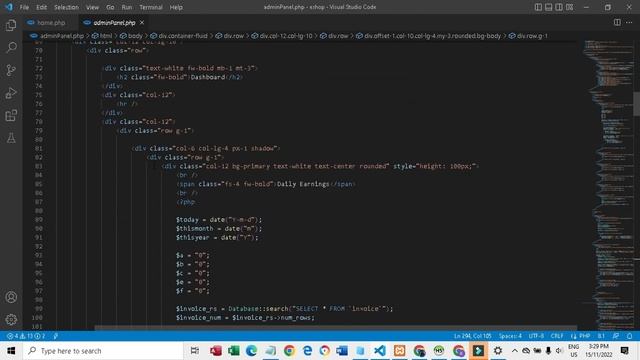The height and width of the screenshot is (360, 640).
Task: Click the minimap code overview
Action: tap(608, 184)
